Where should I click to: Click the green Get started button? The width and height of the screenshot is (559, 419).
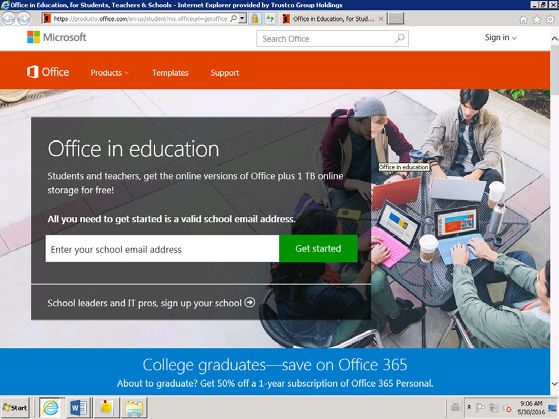[318, 249]
